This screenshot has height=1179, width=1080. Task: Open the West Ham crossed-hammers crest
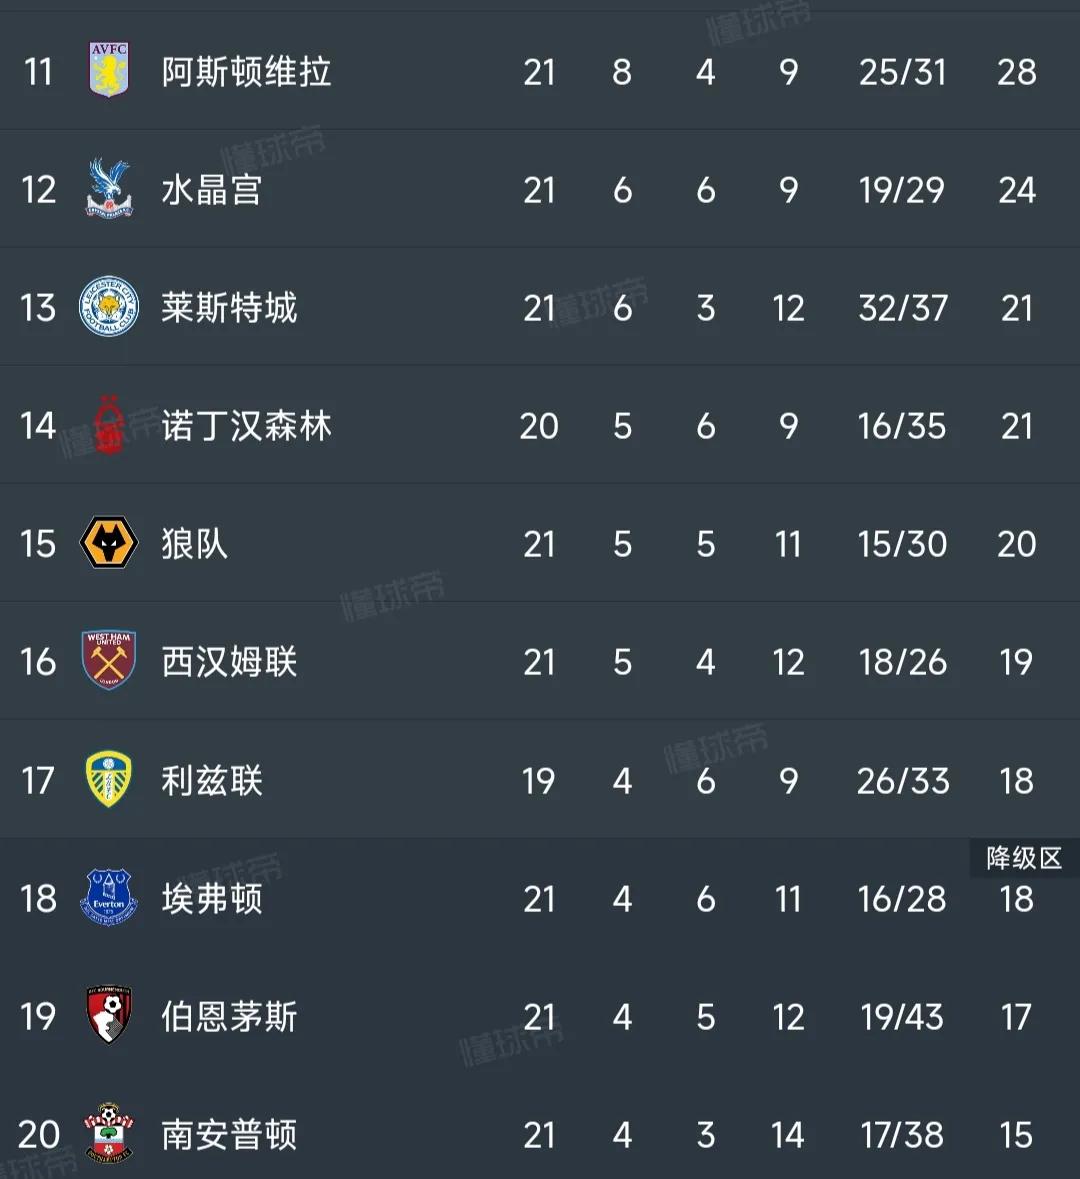[109, 661]
